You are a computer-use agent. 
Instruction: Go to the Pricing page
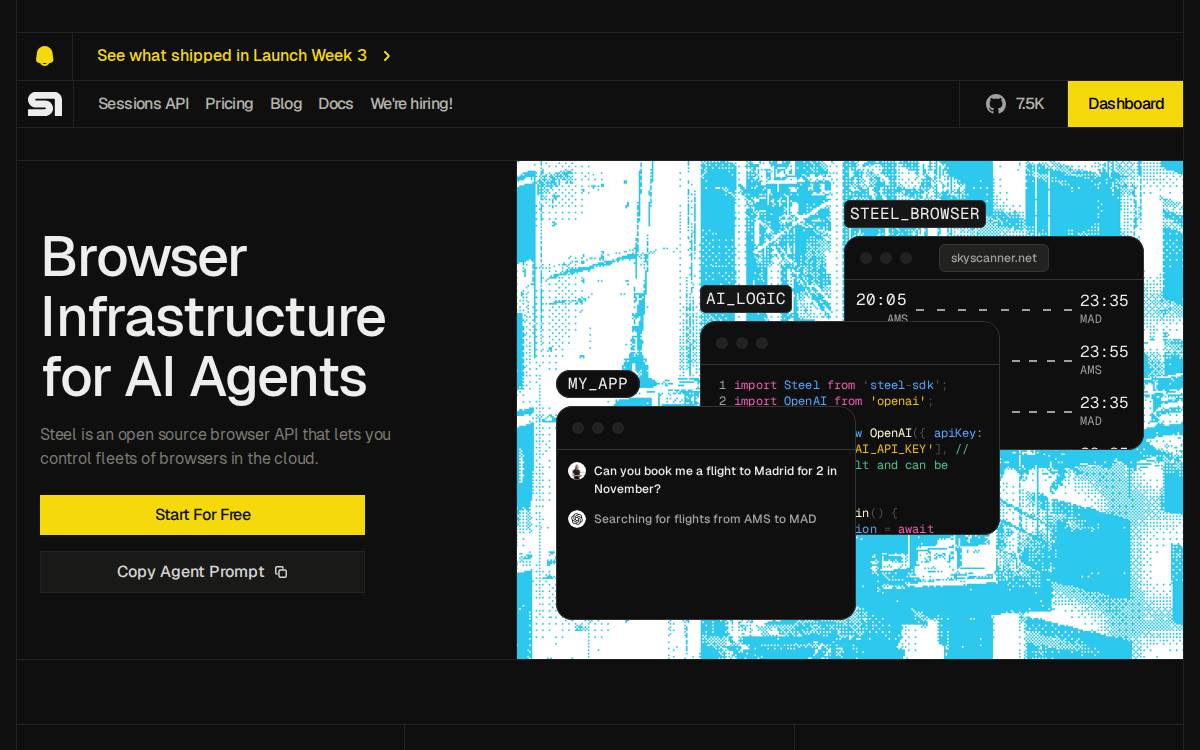[x=229, y=104]
